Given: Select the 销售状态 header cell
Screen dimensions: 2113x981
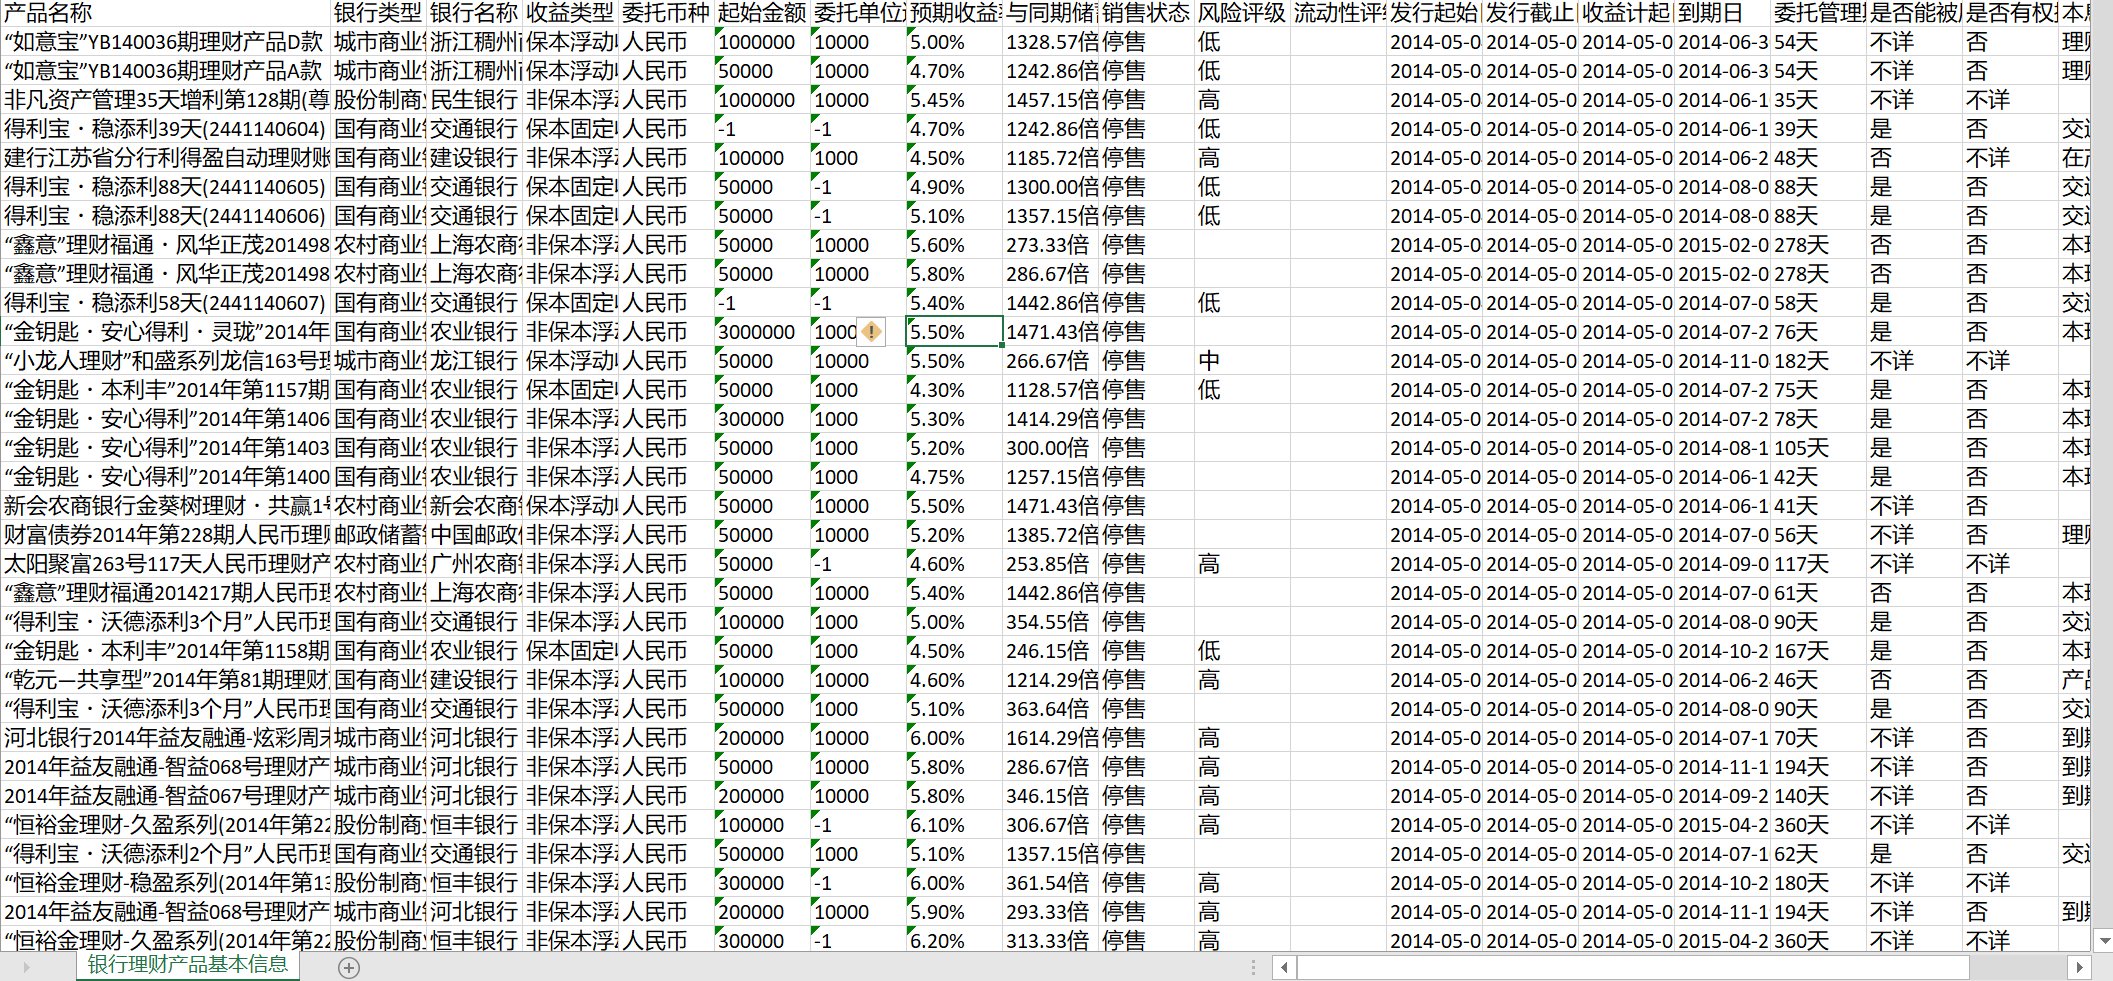Looking at the screenshot, I should tap(1147, 13).
